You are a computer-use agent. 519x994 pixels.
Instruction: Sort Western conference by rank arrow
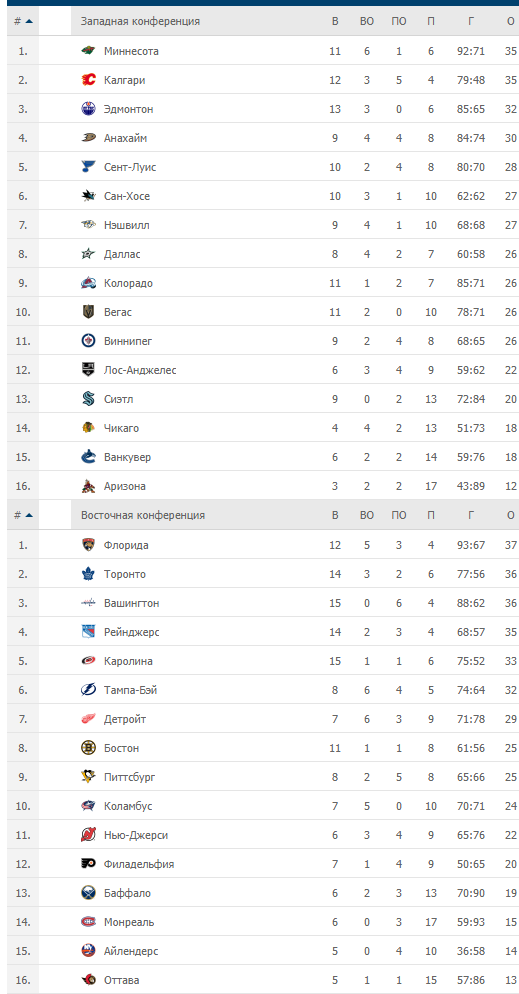(29, 22)
